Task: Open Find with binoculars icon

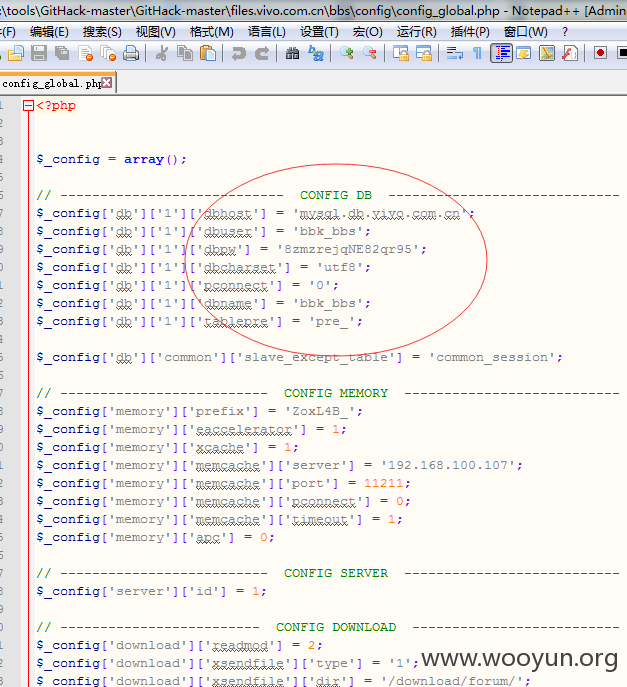Action: (292, 53)
